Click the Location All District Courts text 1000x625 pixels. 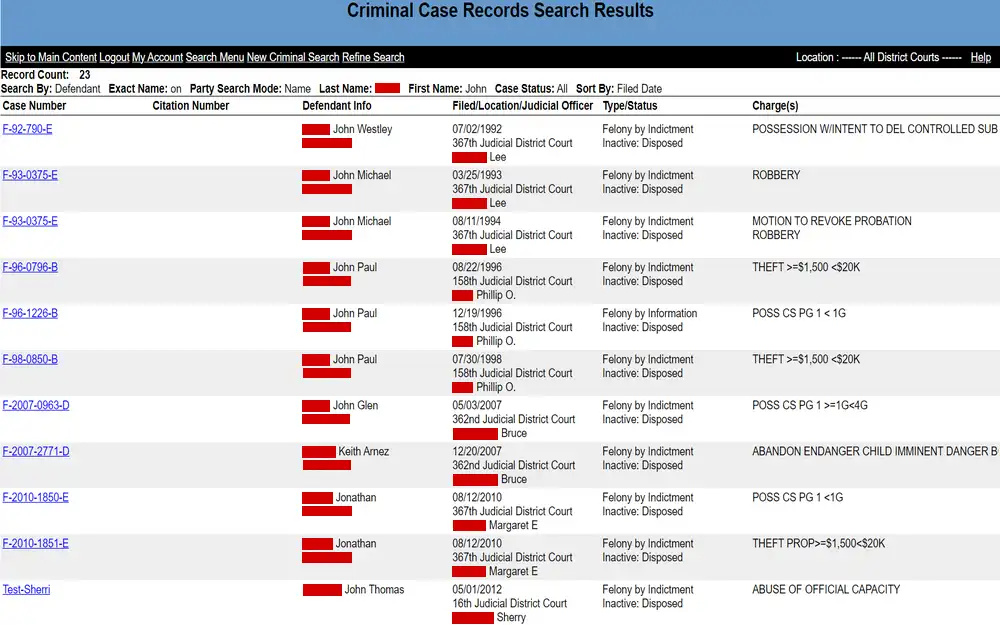tap(879, 57)
